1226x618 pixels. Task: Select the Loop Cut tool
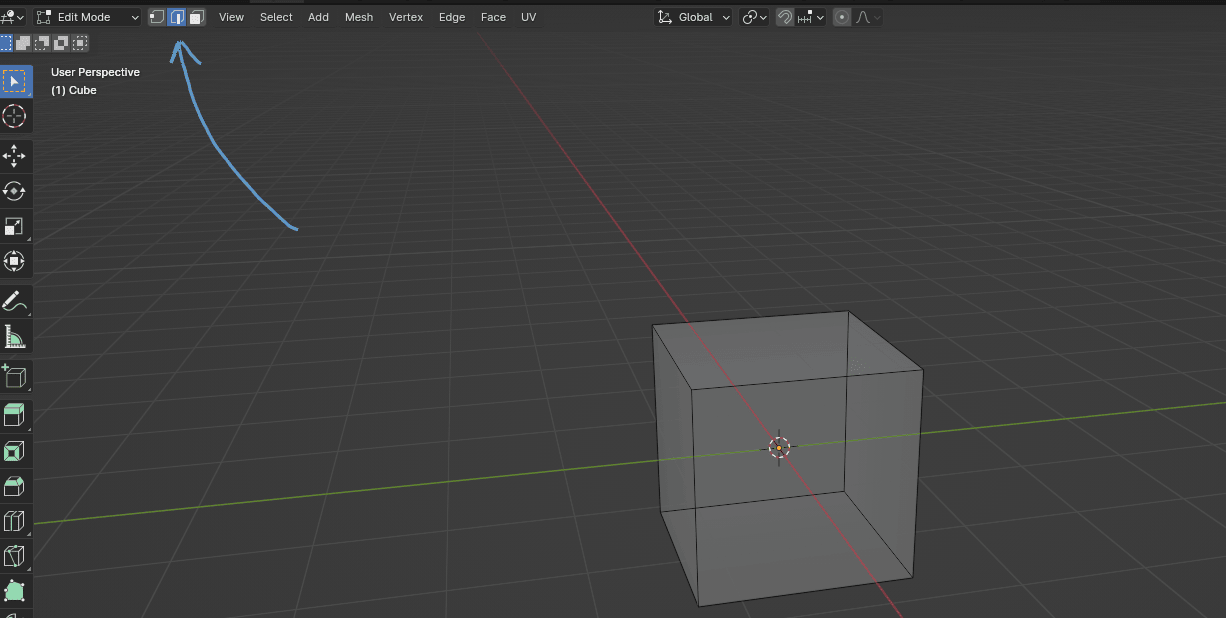click(x=15, y=521)
